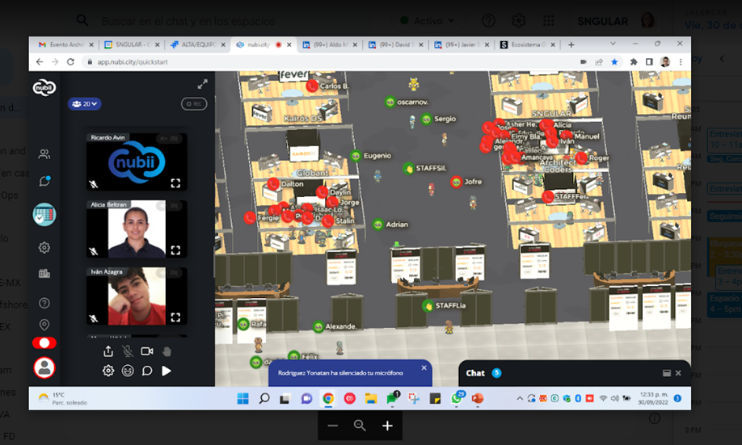The width and height of the screenshot is (742, 445).
Task: Open the chat bubble icon in nubii sidebar
Action: (44, 181)
